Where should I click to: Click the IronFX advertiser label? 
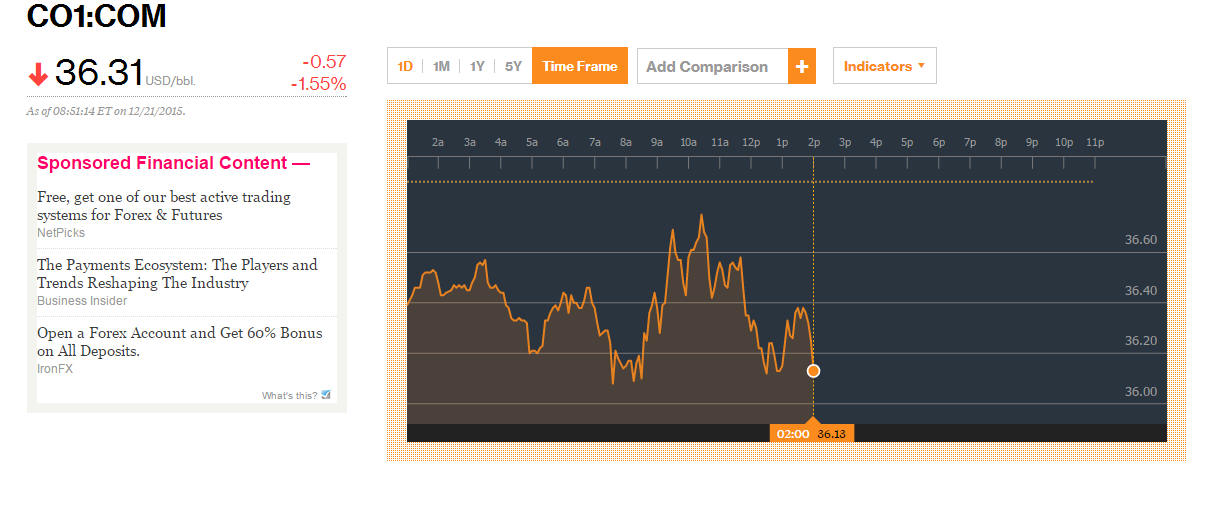pyautogui.click(x=55, y=369)
